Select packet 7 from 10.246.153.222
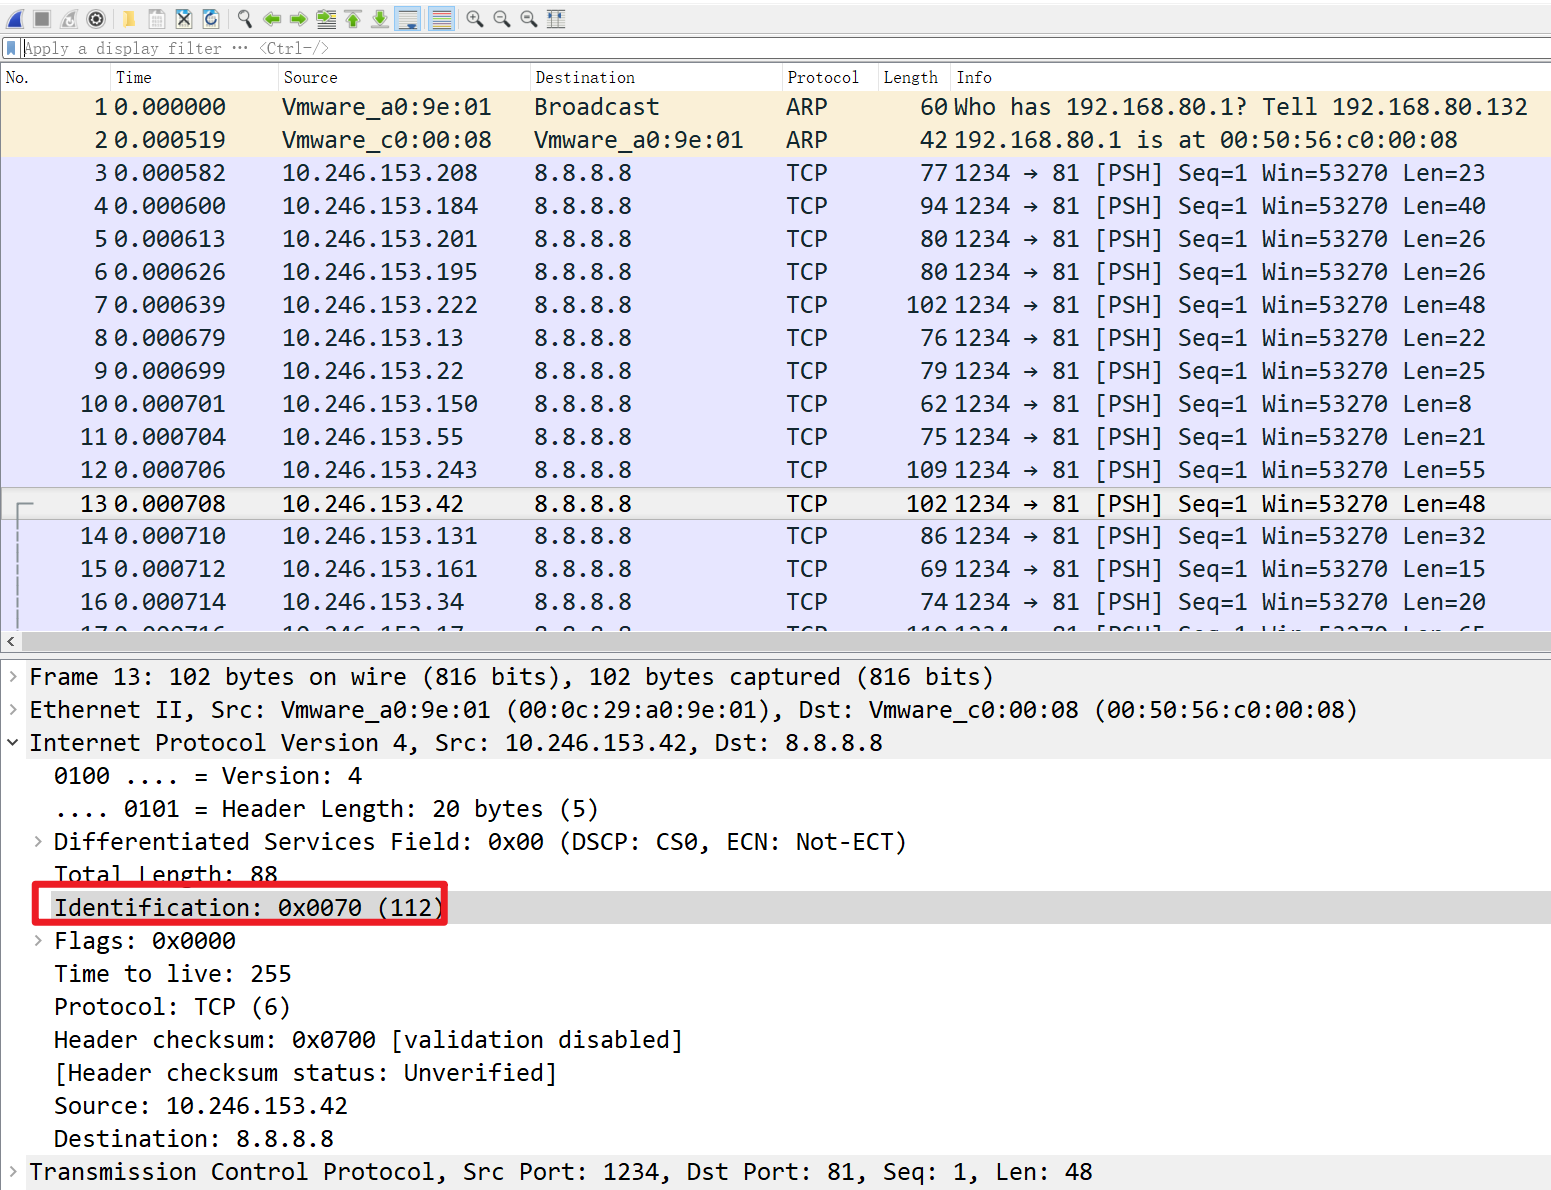The image size is (1551, 1190). (x=775, y=305)
